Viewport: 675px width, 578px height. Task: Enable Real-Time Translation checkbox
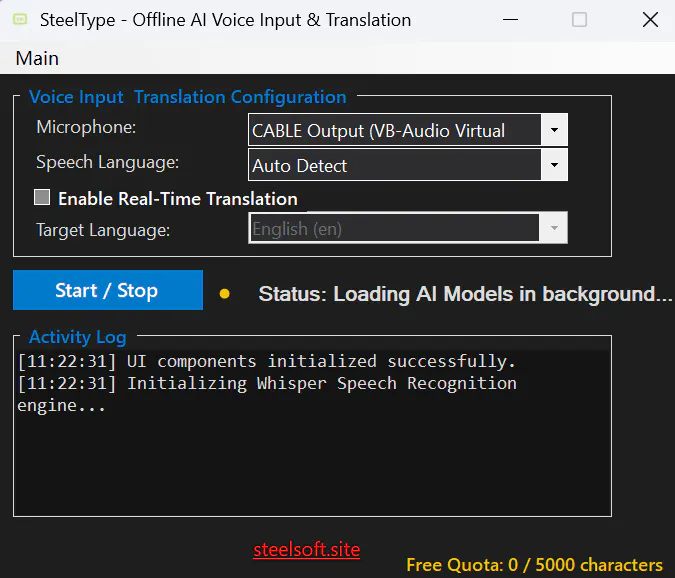click(42, 198)
